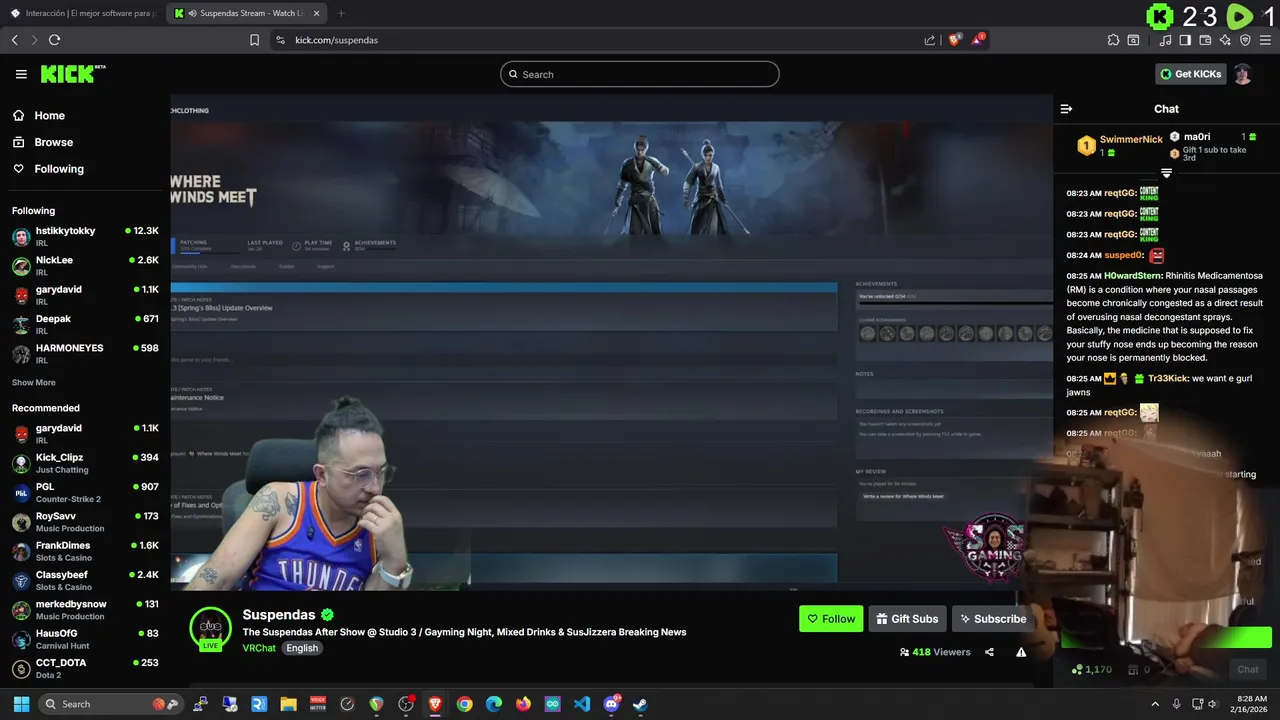1280x720 pixels.
Task: Focus the Kick search field
Action: click(x=640, y=74)
